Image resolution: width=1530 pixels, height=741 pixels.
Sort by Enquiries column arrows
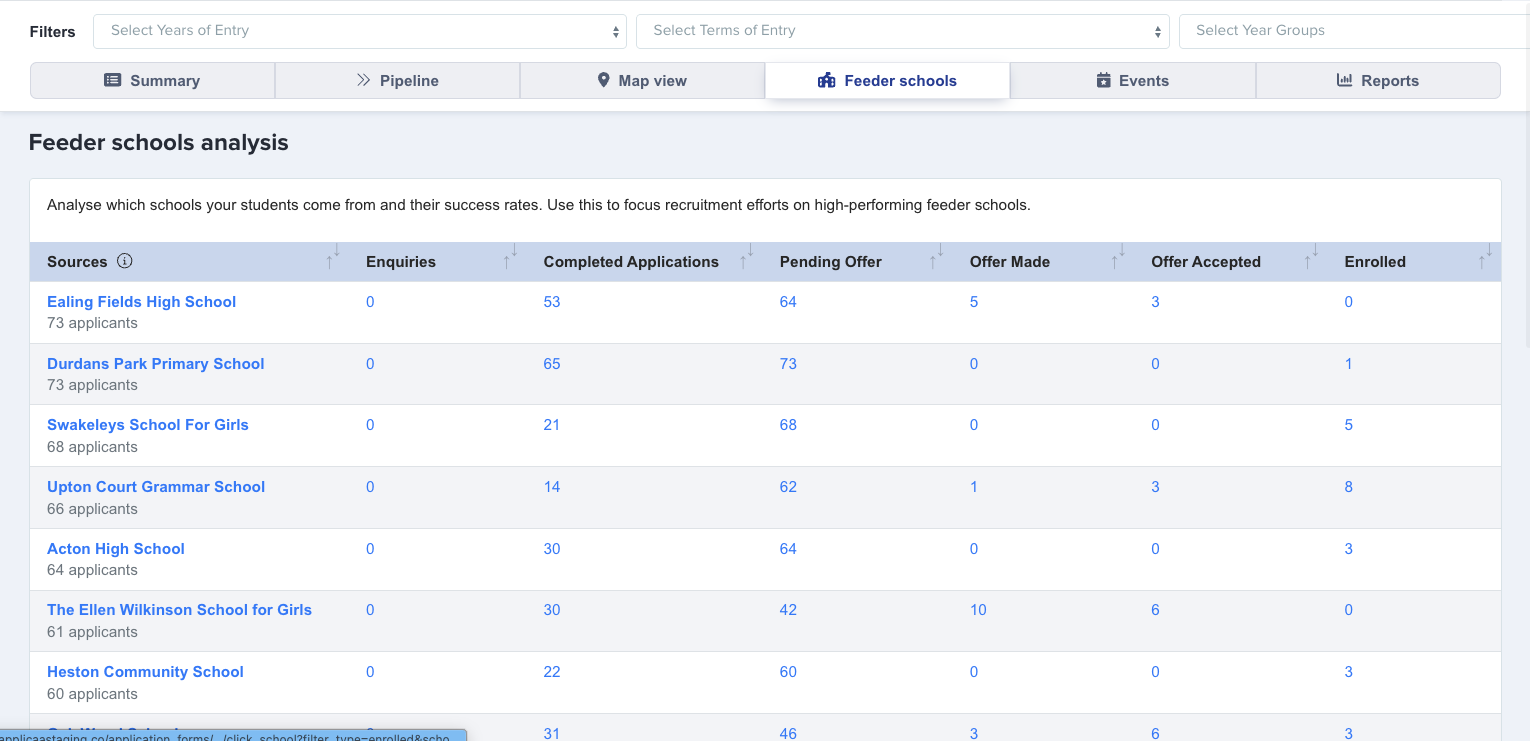coord(511,257)
